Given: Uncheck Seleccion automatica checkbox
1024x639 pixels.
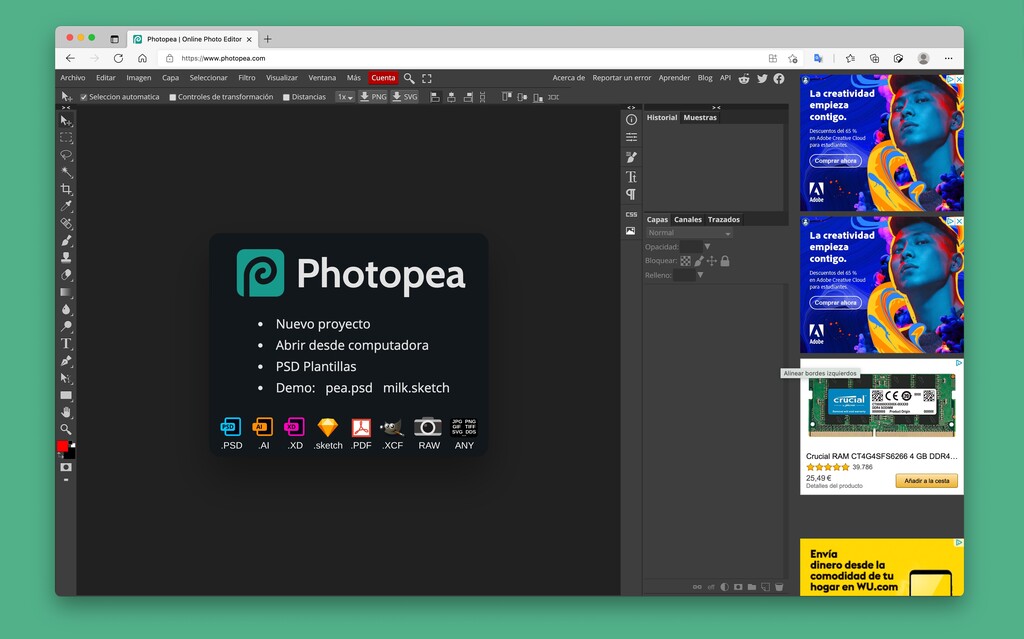Looking at the screenshot, I should click(x=84, y=97).
